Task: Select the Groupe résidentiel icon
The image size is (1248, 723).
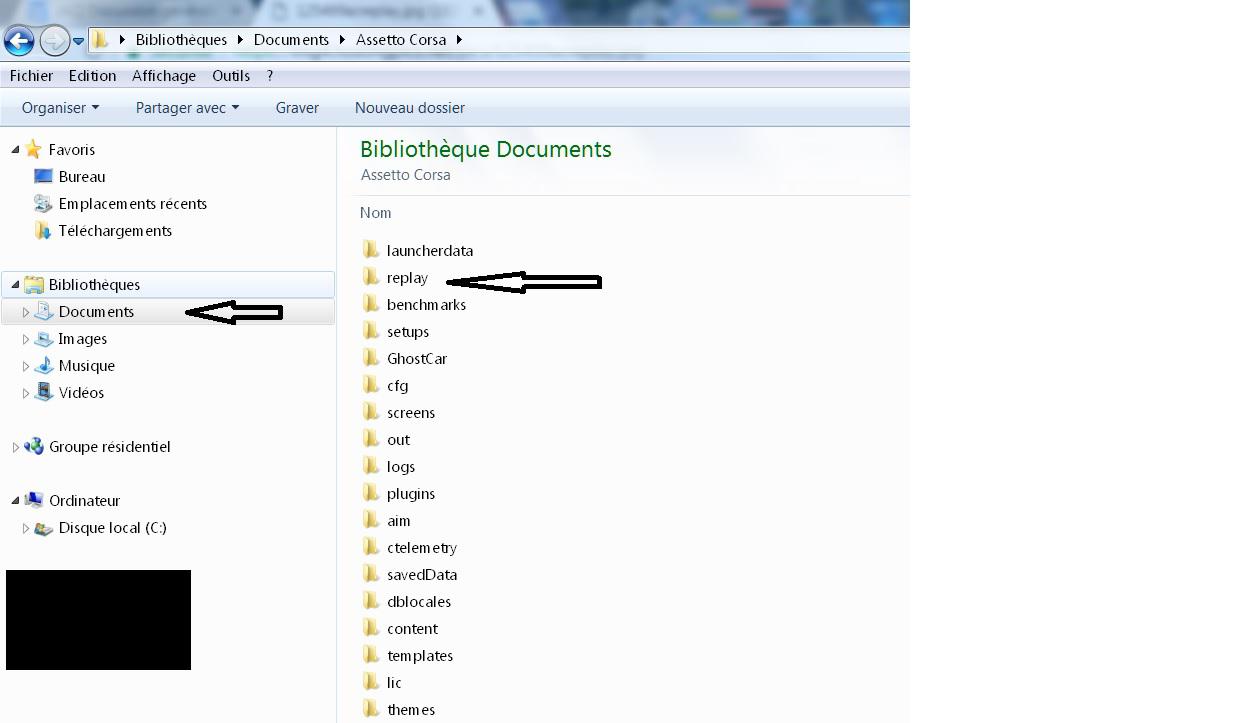Action: (x=34, y=447)
